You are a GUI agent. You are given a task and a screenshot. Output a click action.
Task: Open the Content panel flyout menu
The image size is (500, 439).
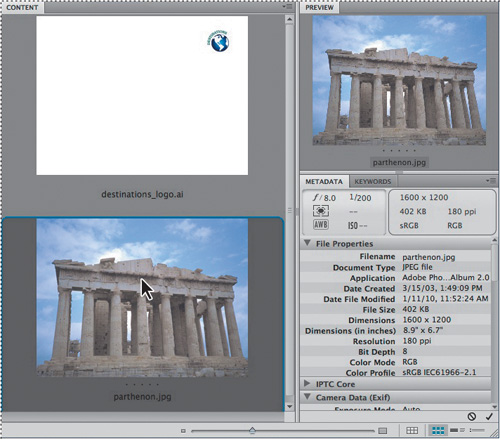tap(287, 6)
